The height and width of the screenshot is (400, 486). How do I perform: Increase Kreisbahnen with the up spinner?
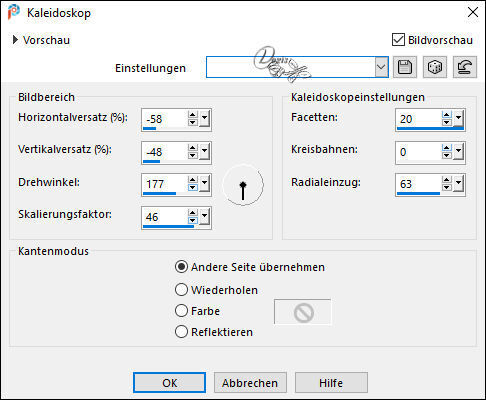pyautogui.click(x=447, y=147)
